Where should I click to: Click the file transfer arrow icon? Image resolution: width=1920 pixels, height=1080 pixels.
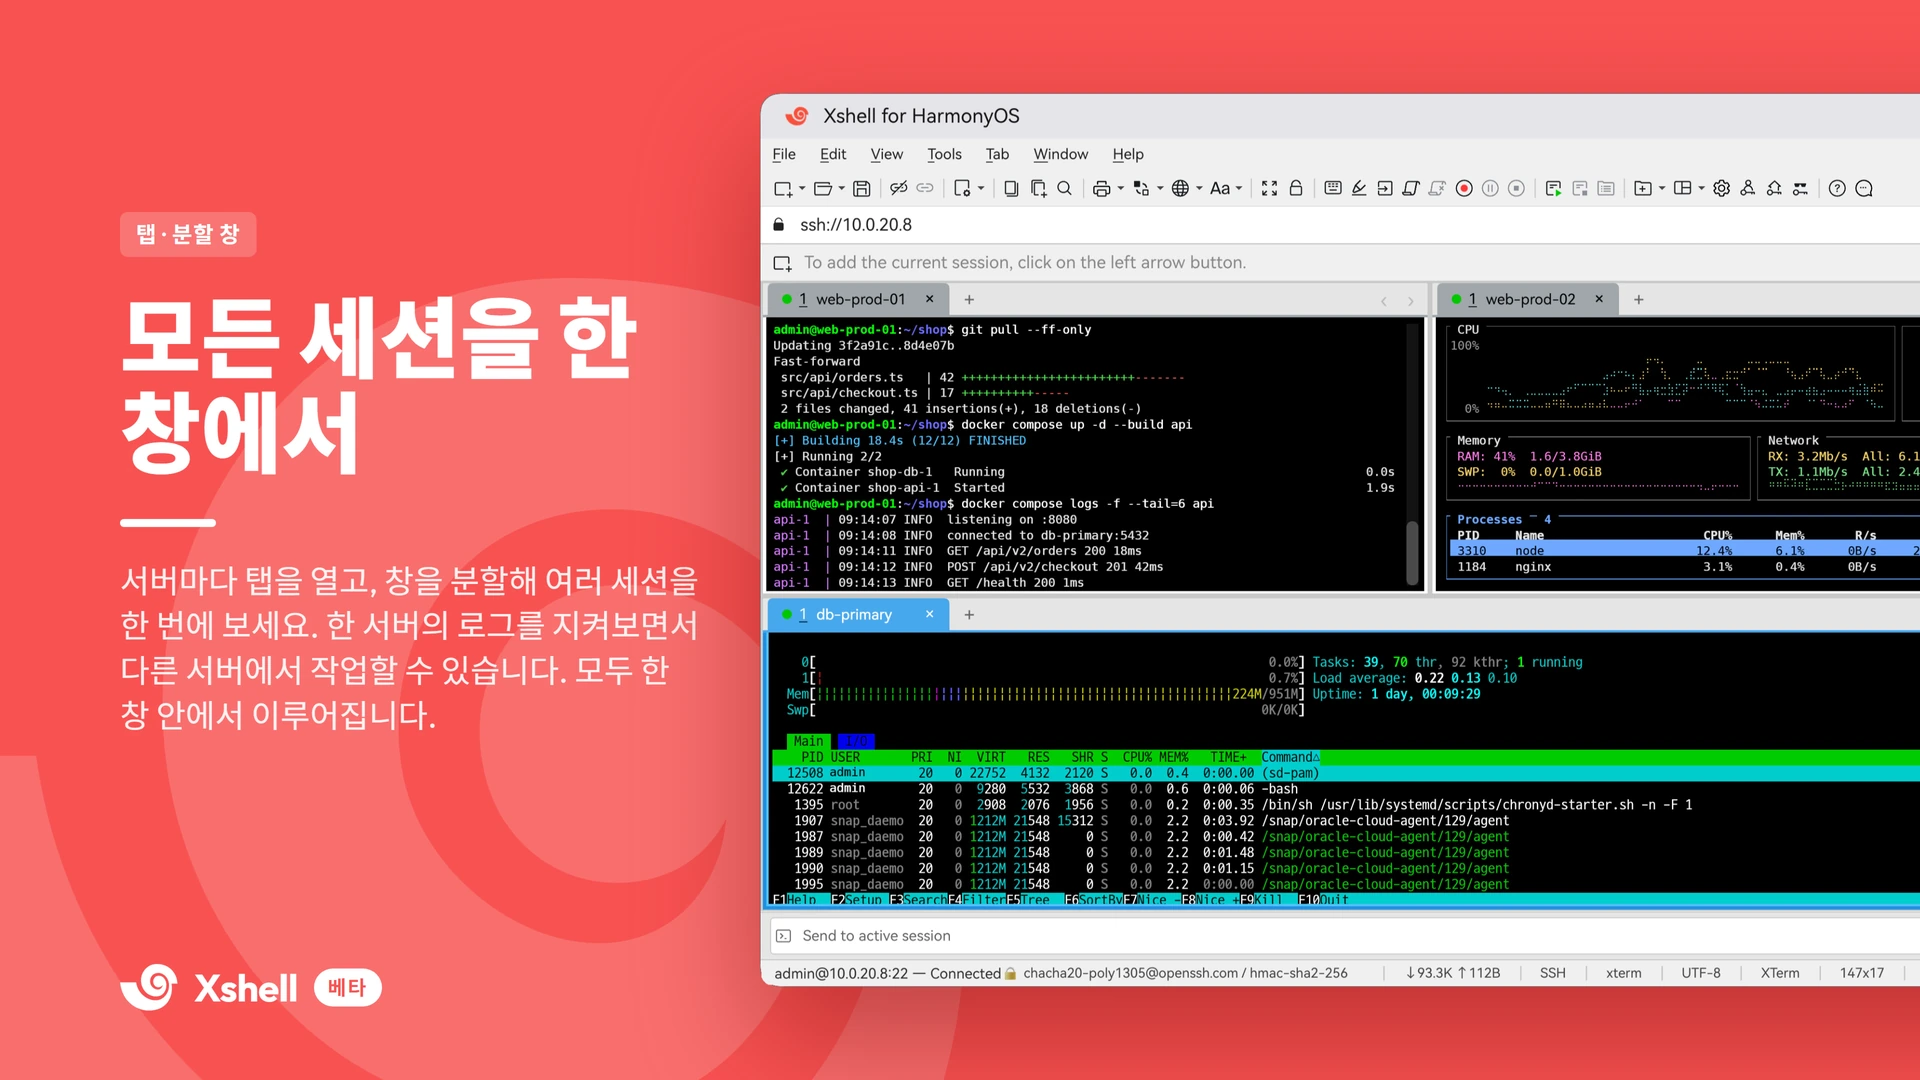click(1385, 188)
